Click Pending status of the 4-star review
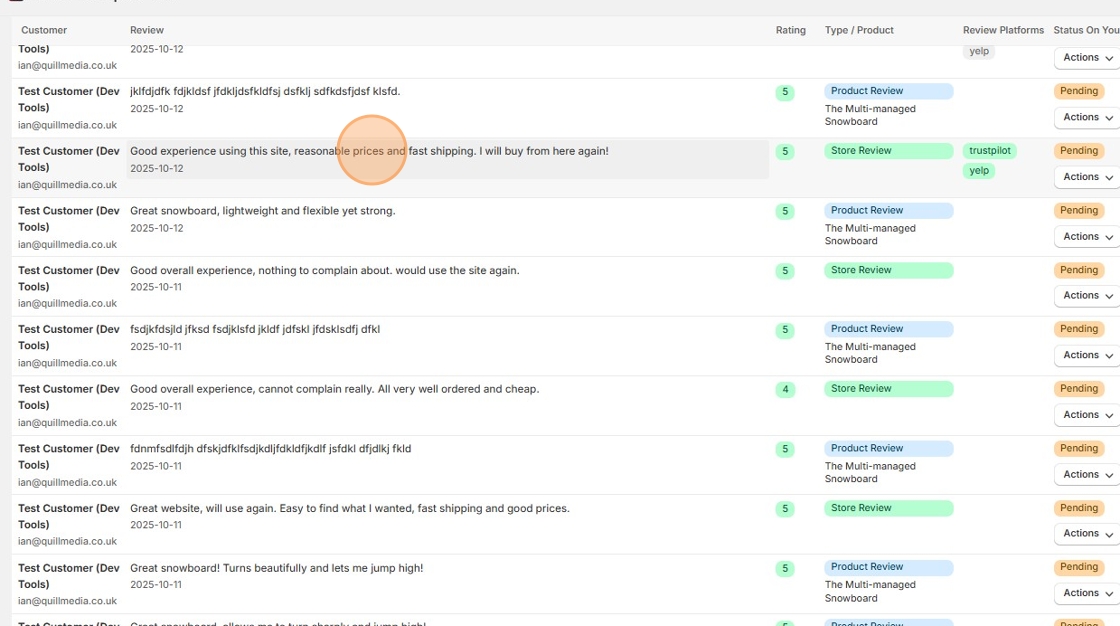This screenshot has width=1120, height=626. (1079, 389)
